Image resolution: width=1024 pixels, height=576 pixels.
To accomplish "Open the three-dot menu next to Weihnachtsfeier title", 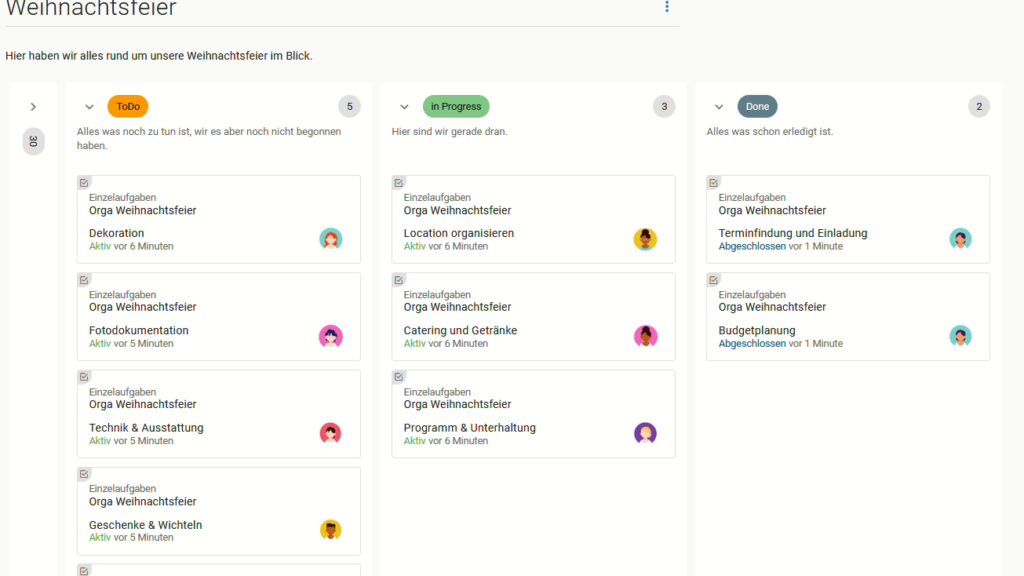I will point(667,7).
